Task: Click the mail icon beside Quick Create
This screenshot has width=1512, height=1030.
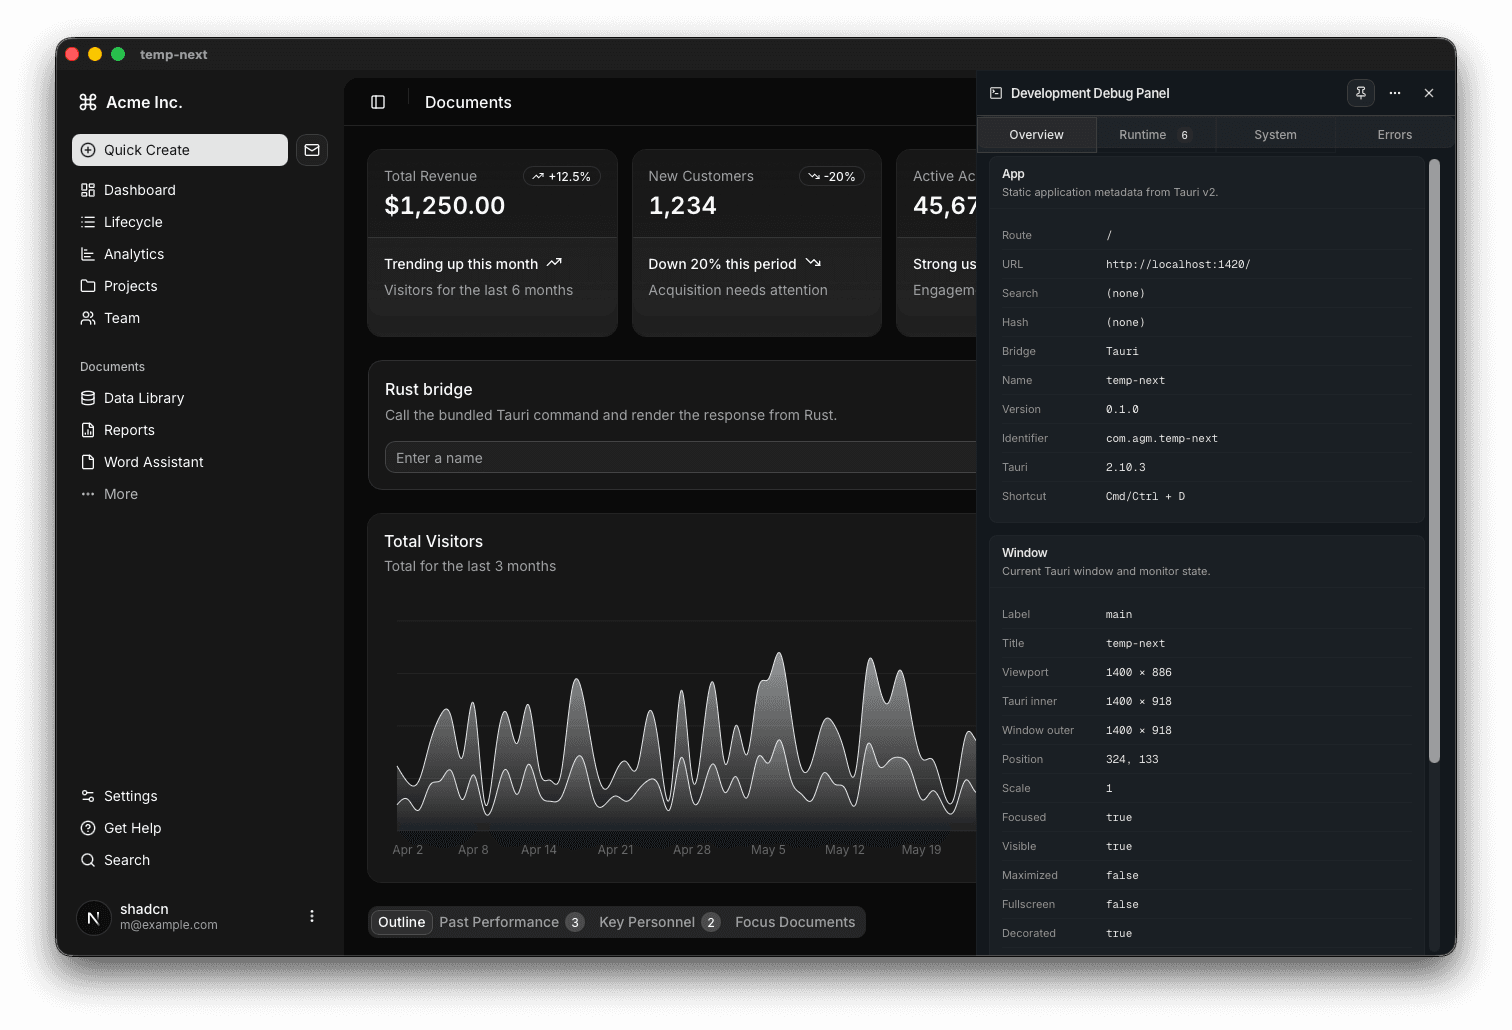Action: click(x=311, y=150)
